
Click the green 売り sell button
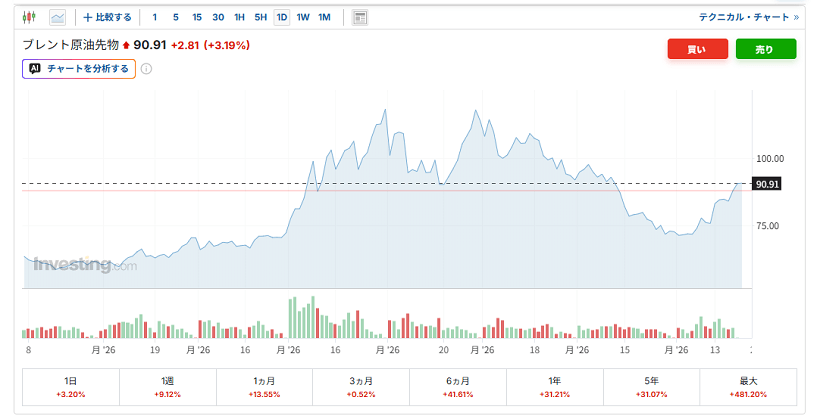tap(766, 49)
